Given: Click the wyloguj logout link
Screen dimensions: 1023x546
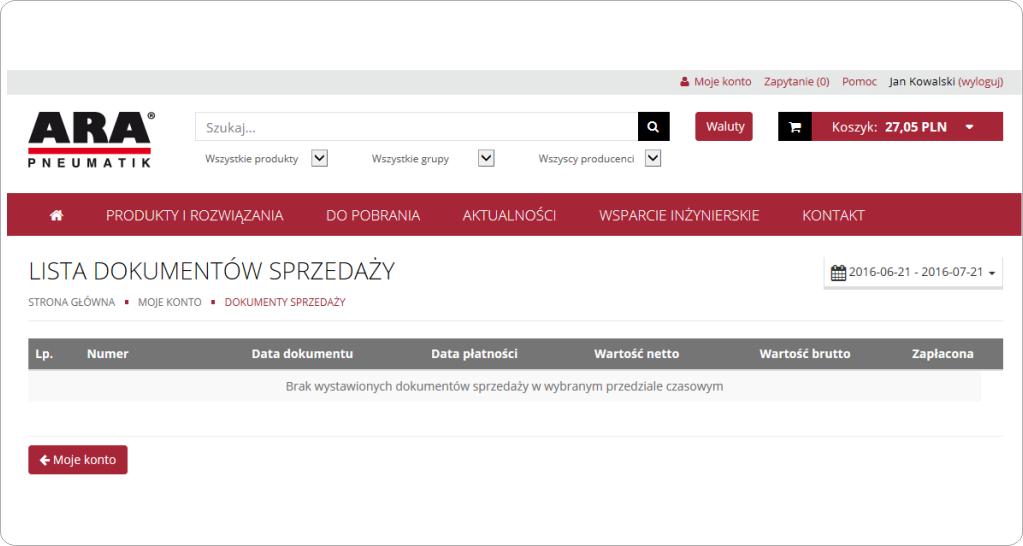Looking at the screenshot, I should pos(980,81).
